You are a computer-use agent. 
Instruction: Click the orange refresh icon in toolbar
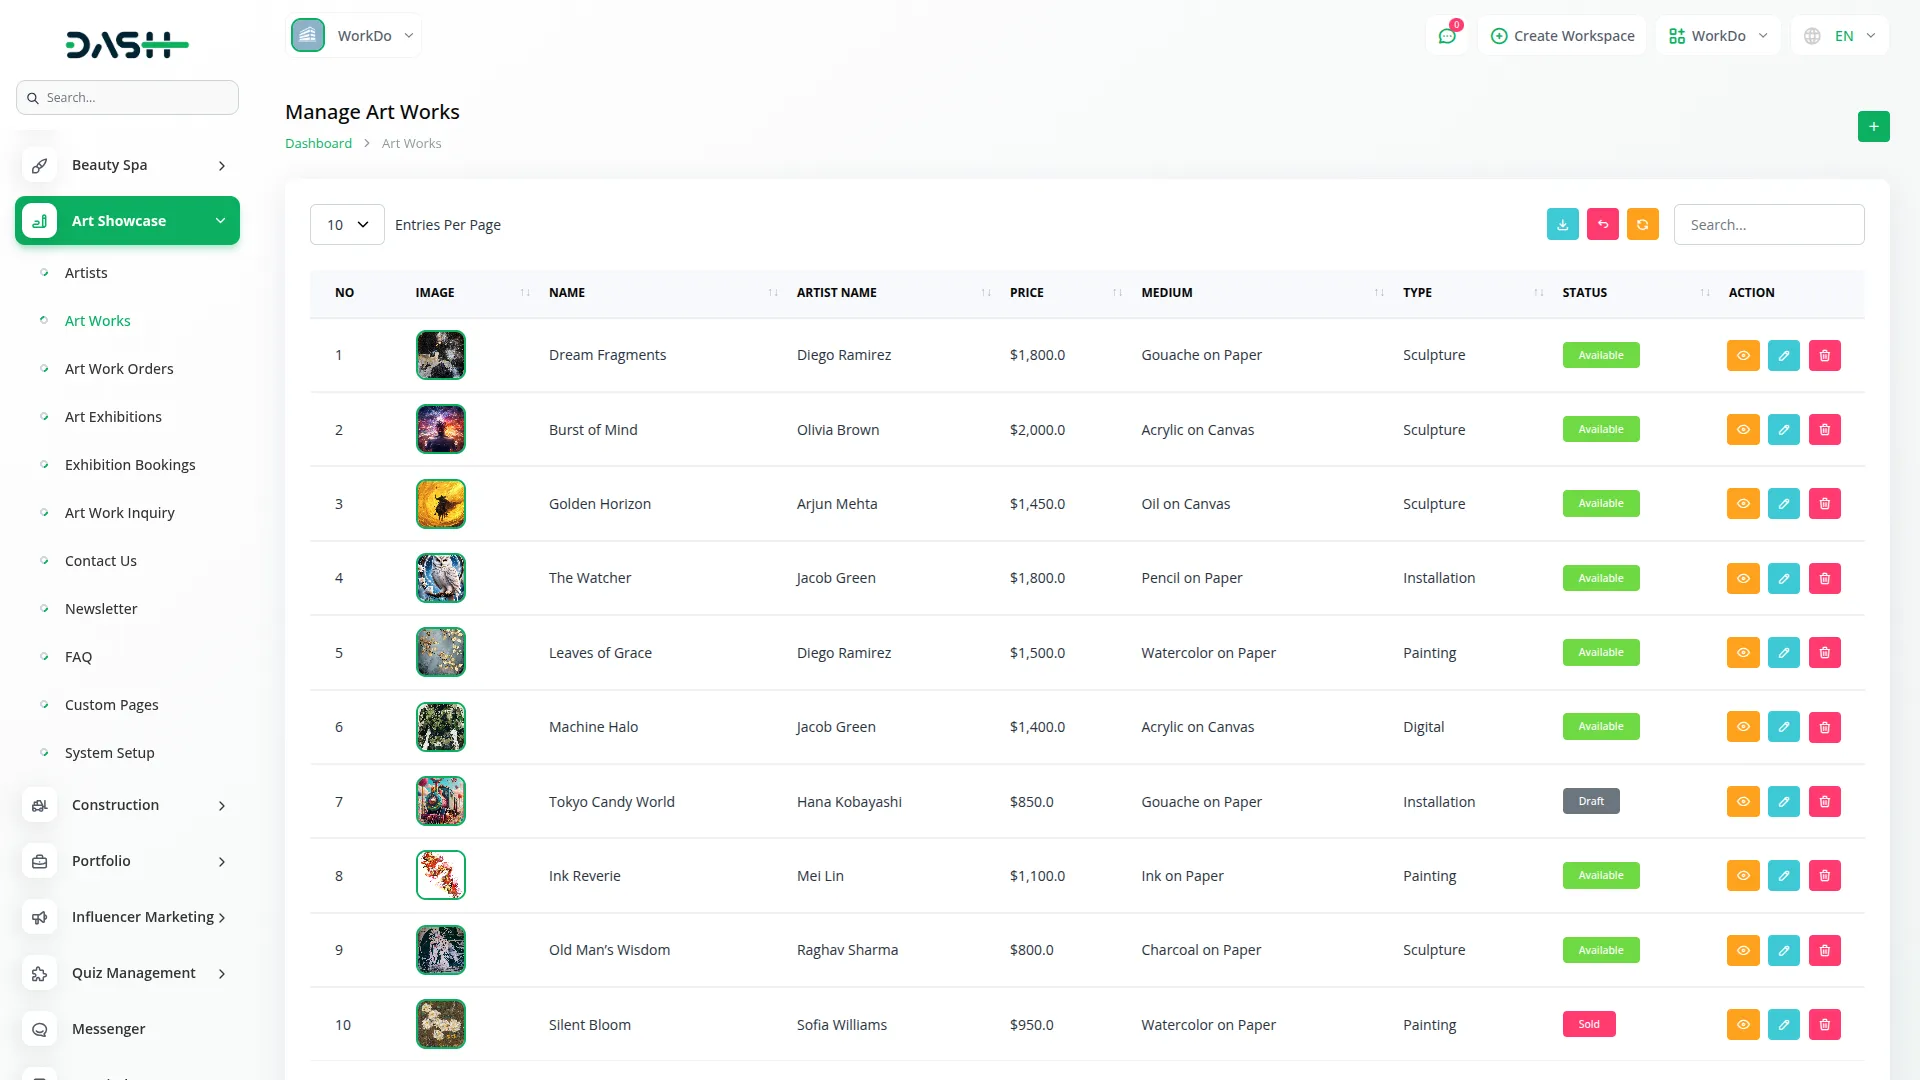pos(1642,225)
